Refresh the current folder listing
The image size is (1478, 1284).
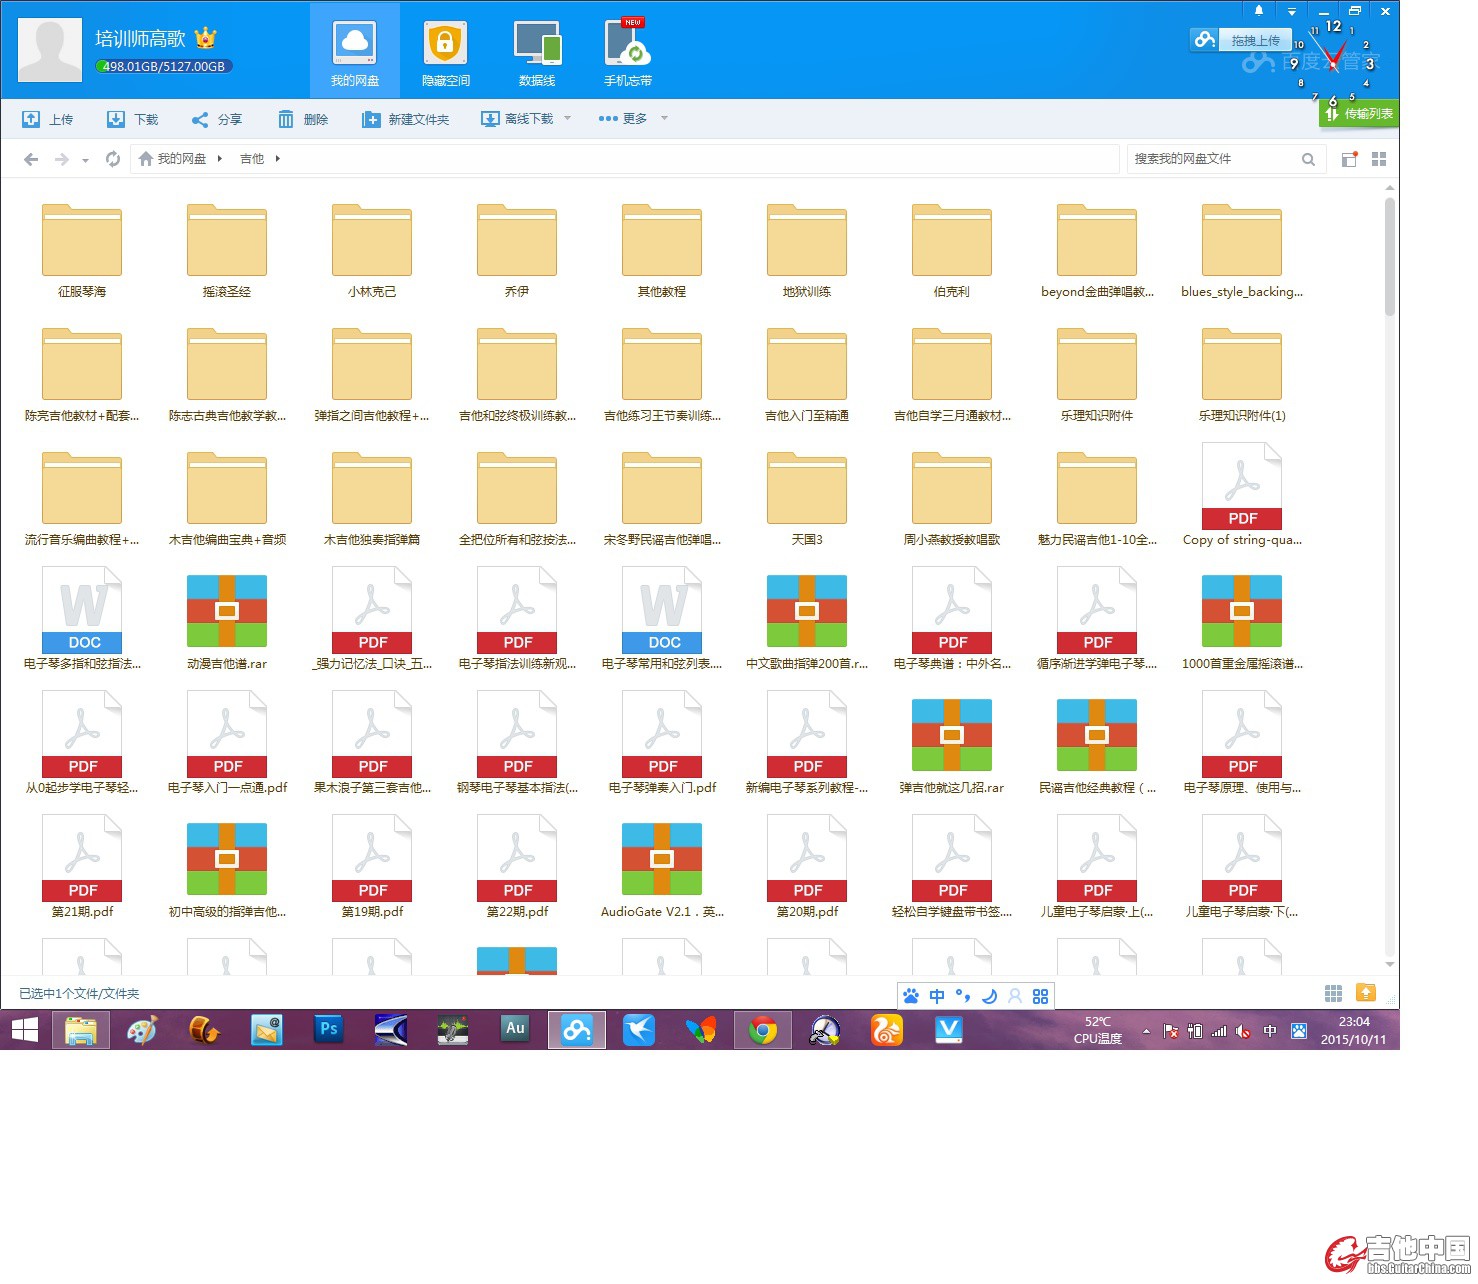[113, 159]
